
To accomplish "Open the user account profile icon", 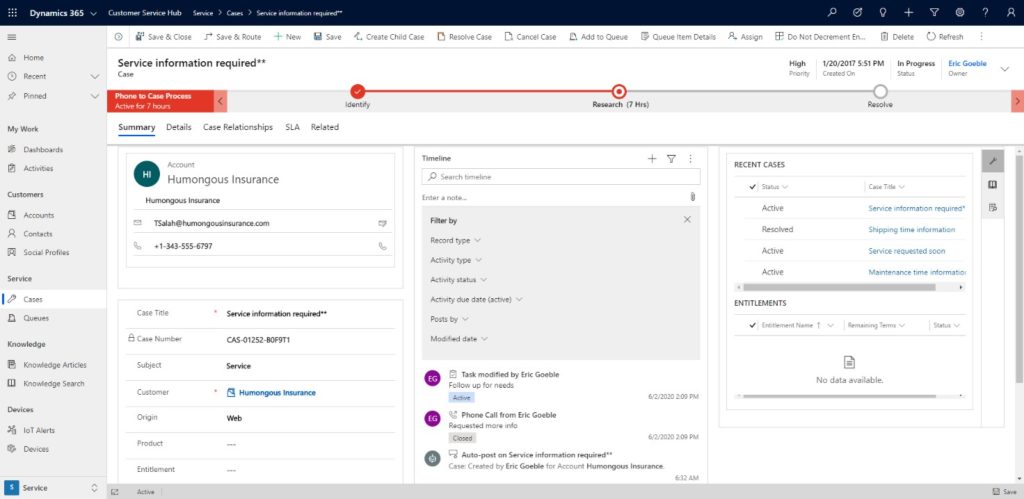I will [x=1011, y=12].
